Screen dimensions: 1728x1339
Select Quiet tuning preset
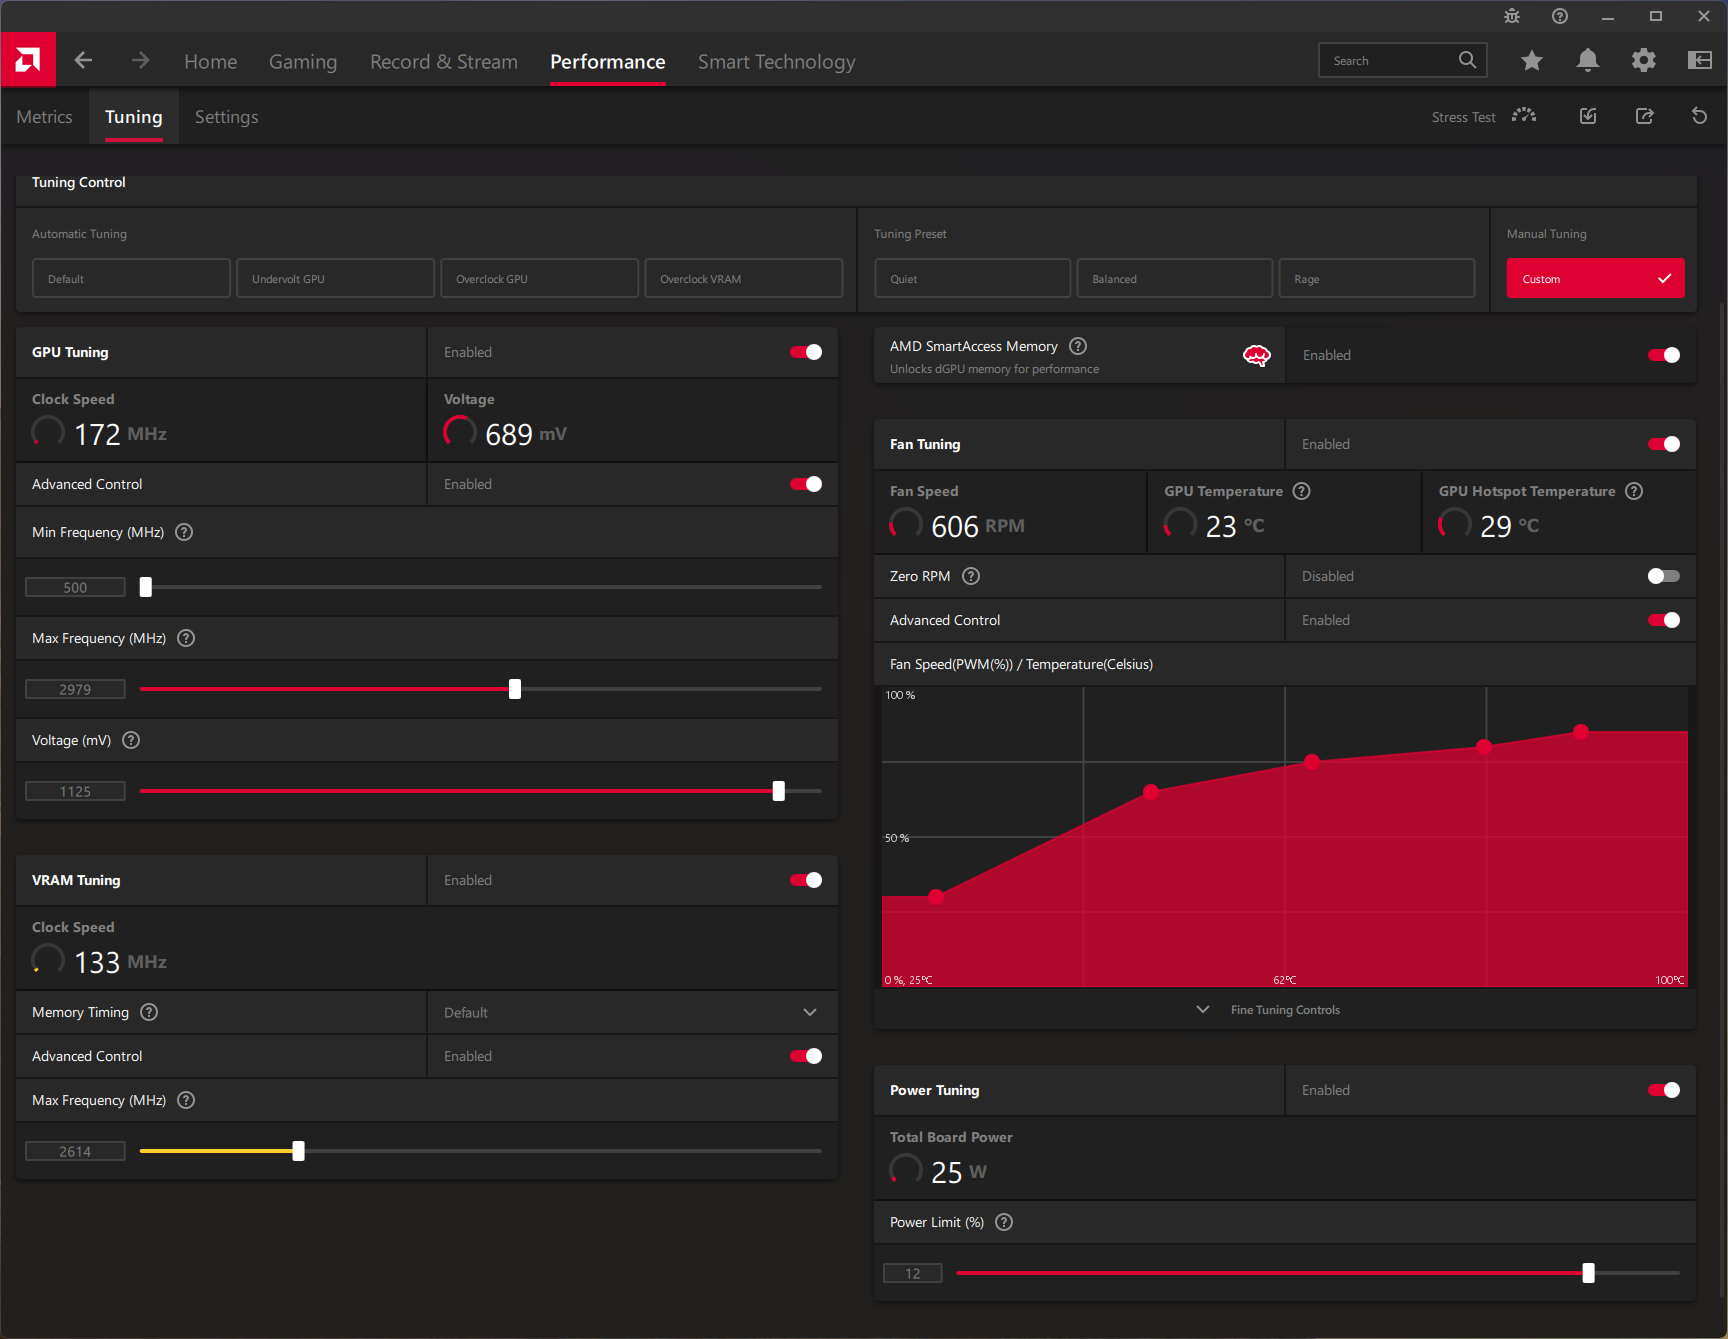tap(973, 278)
